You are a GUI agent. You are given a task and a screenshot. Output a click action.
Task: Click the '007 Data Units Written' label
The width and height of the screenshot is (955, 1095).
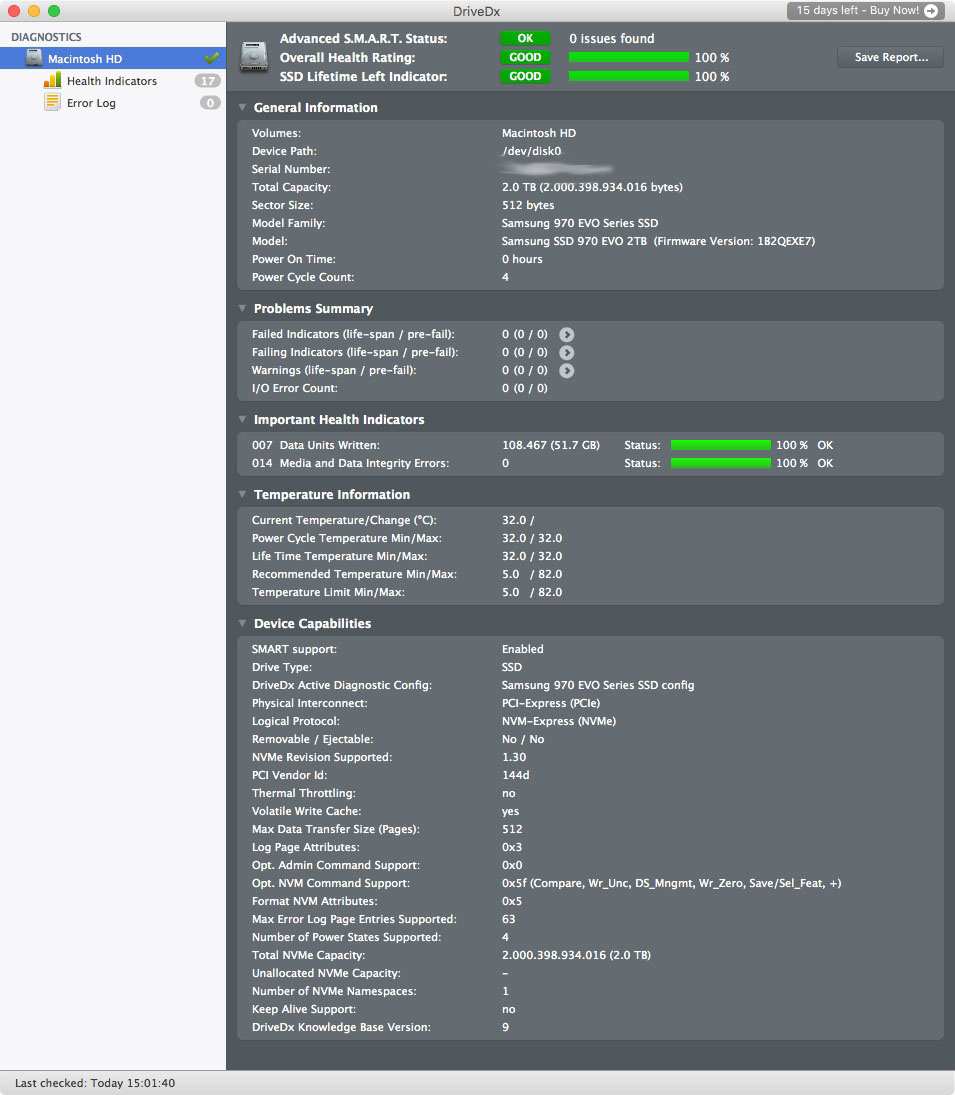(x=316, y=445)
